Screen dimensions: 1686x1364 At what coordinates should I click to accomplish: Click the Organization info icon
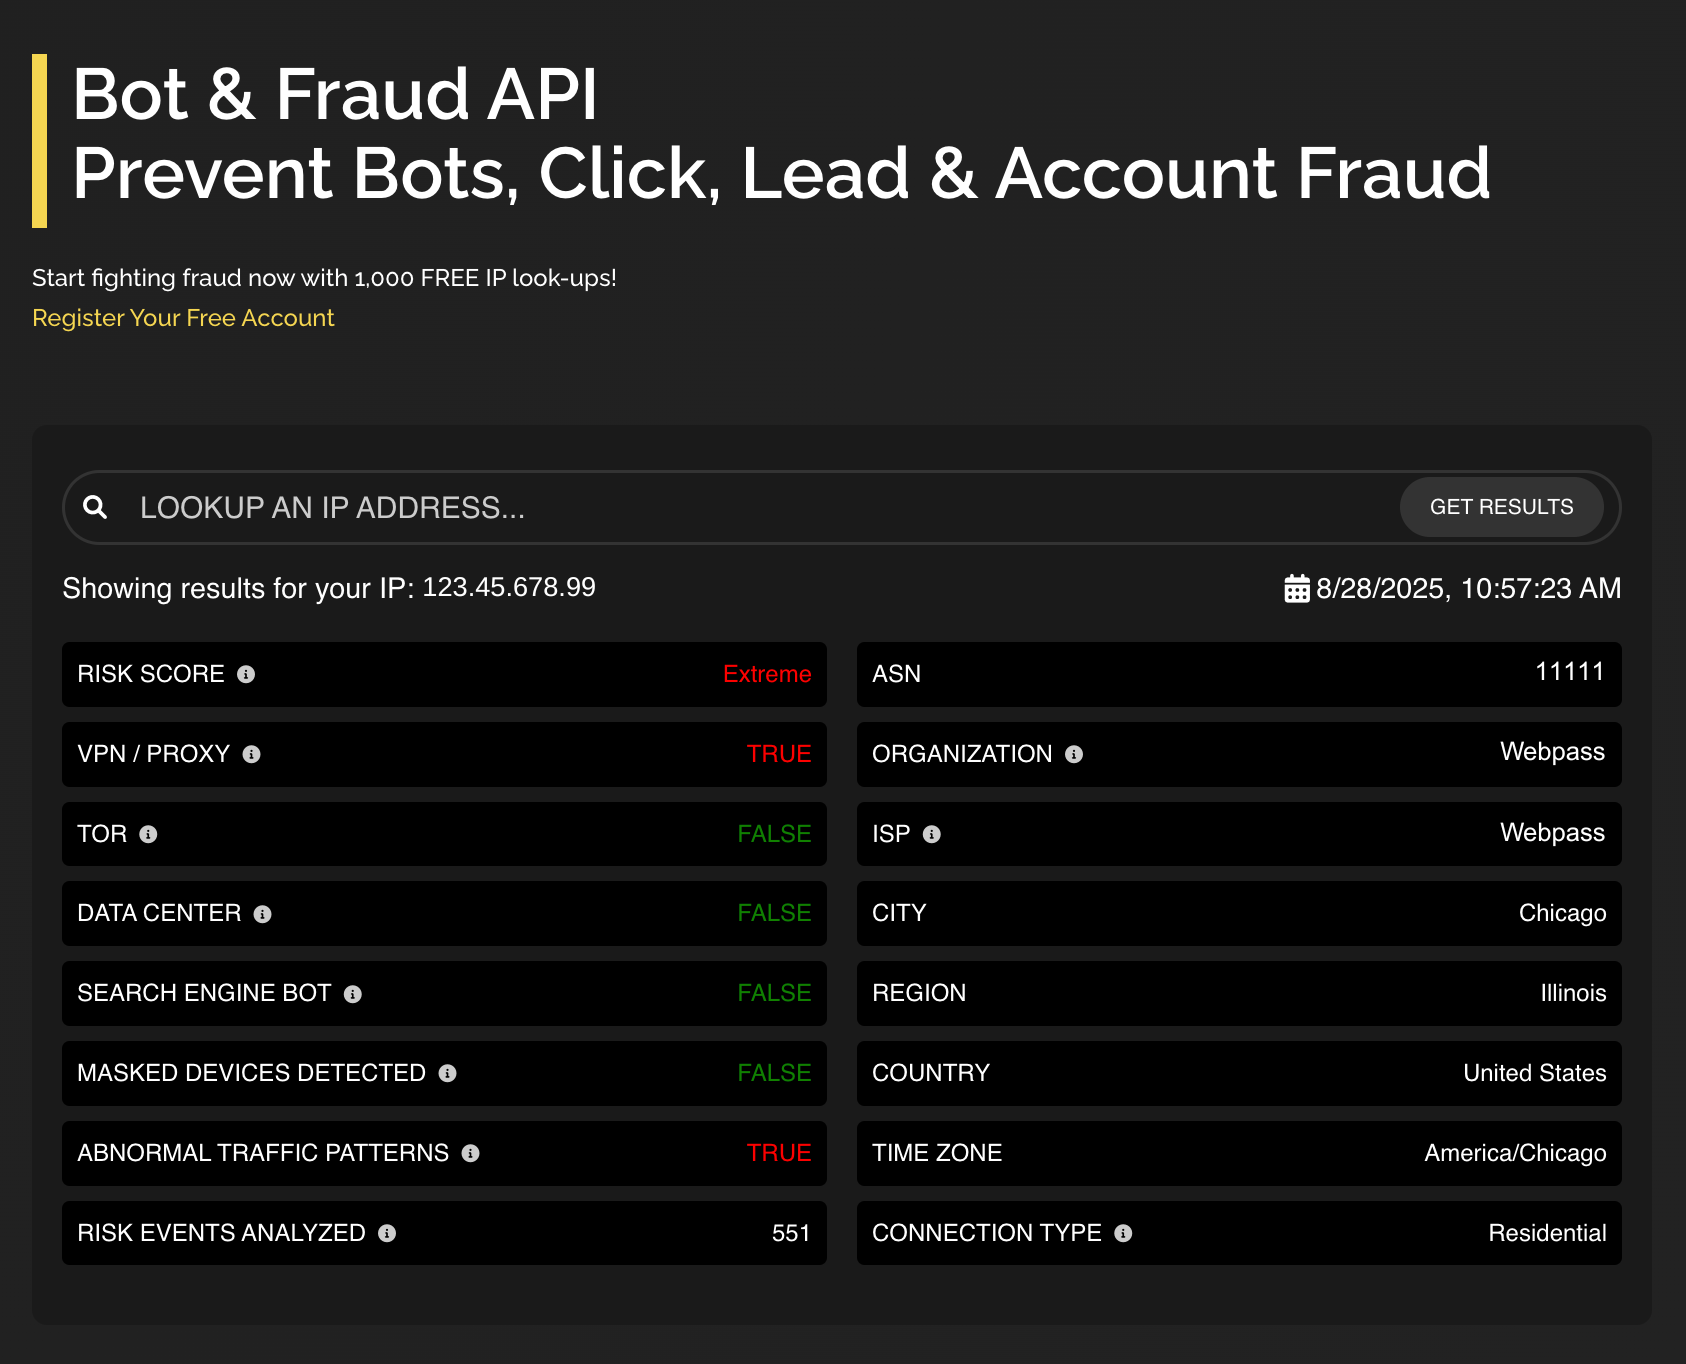[1074, 754]
